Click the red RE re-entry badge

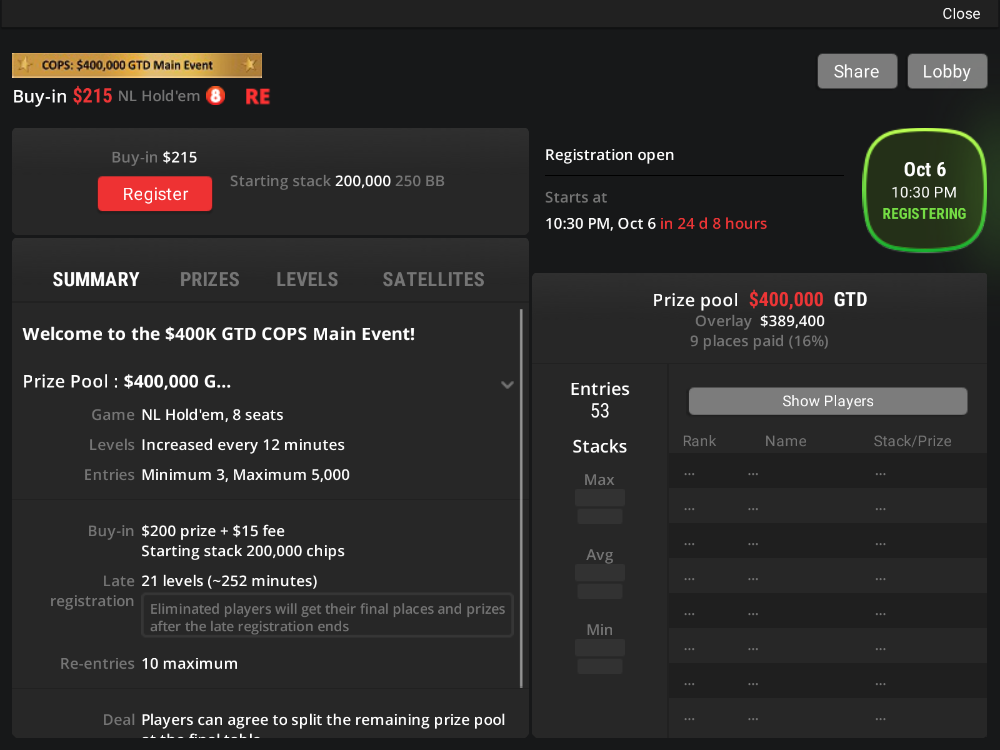(x=257, y=97)
